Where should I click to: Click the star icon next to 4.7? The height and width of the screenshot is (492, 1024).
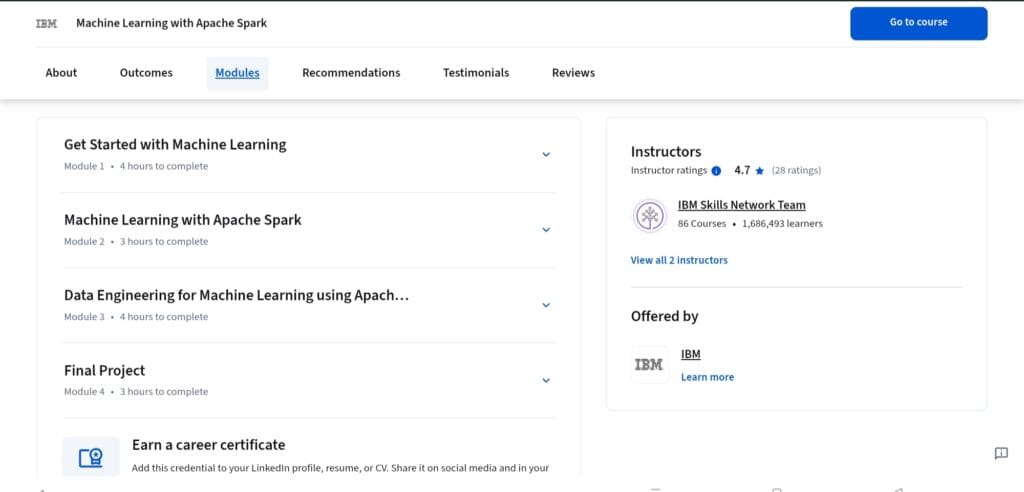point(760,171)
